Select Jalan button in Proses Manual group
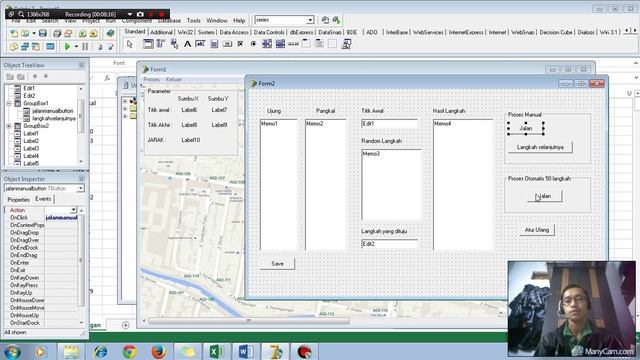 coord(526,128)
